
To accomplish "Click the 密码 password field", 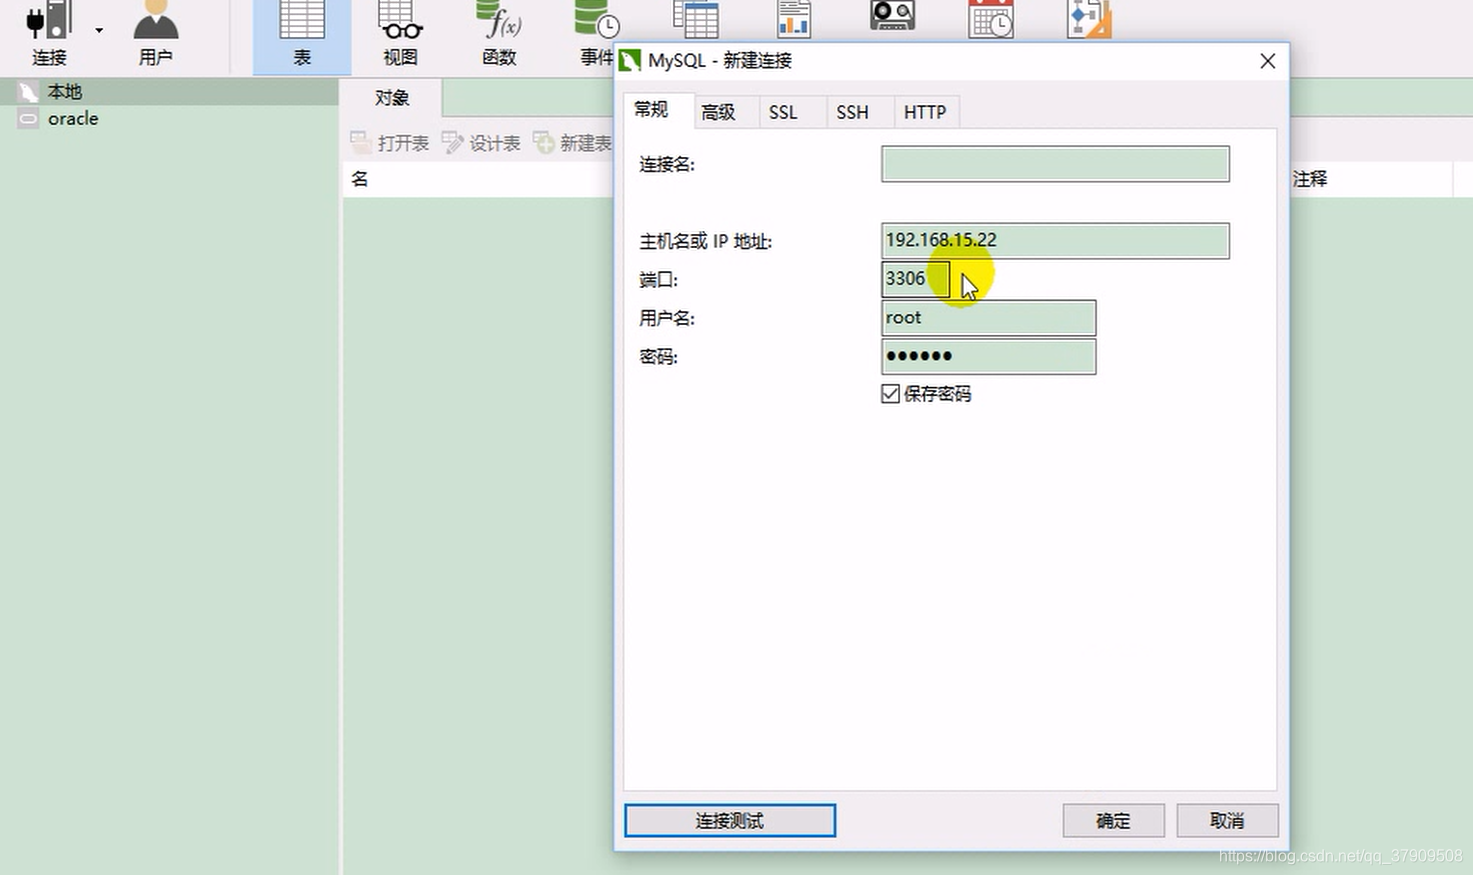I will coord(988,357).
